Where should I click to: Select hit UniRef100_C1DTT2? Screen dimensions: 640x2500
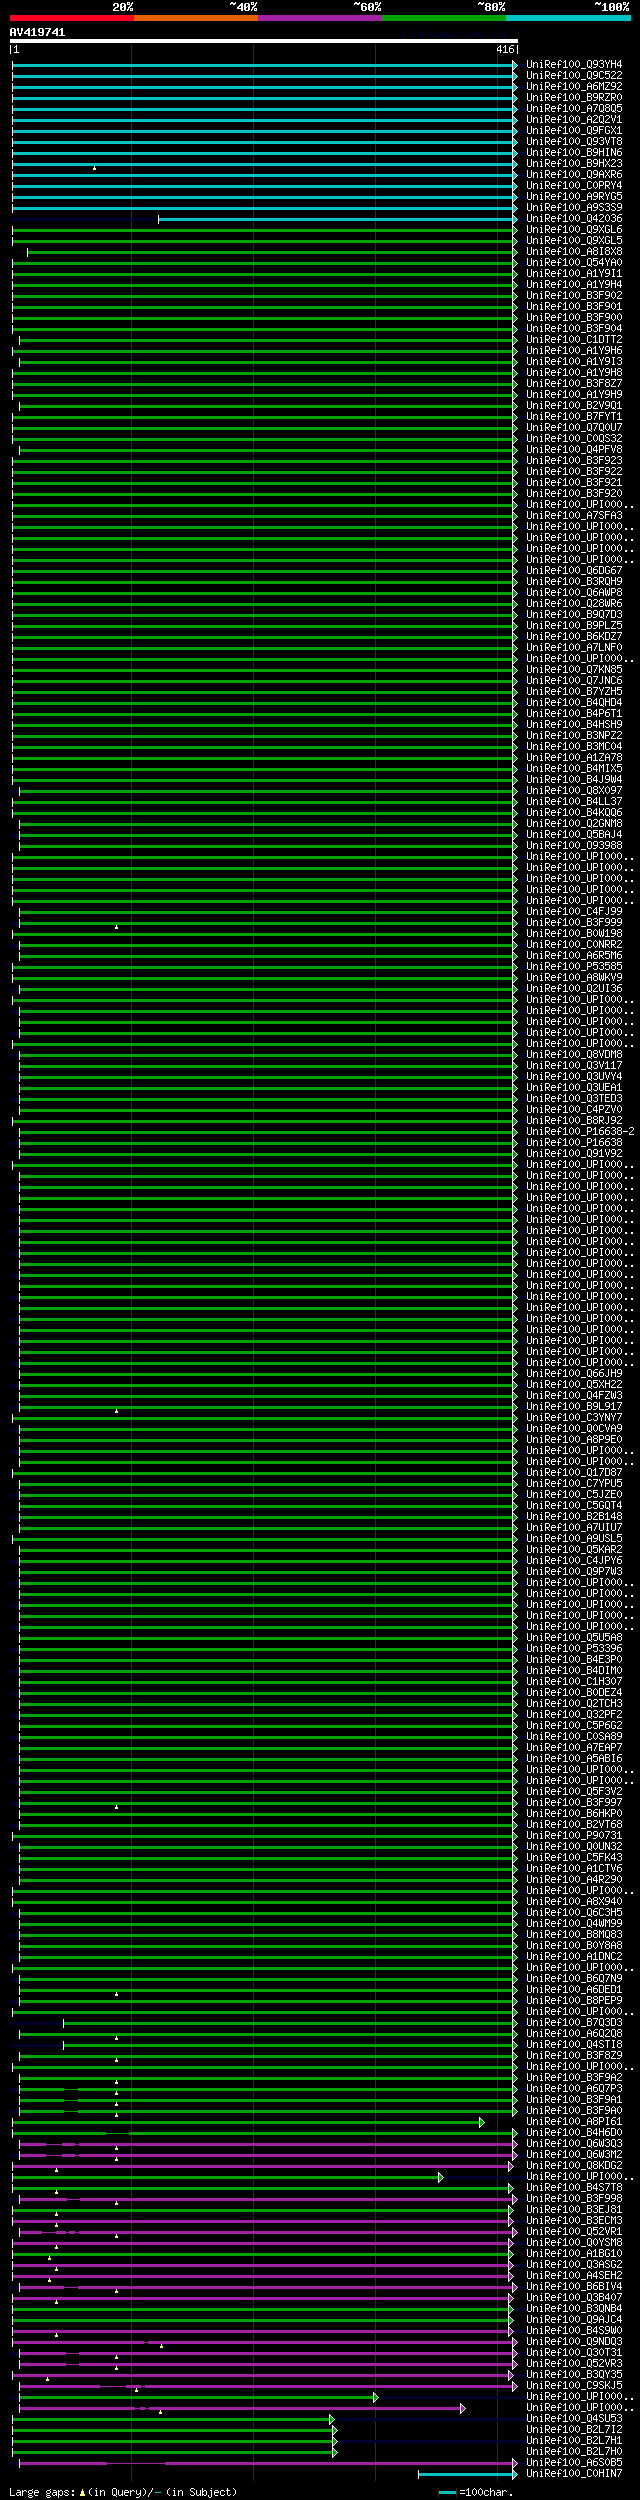574,340
